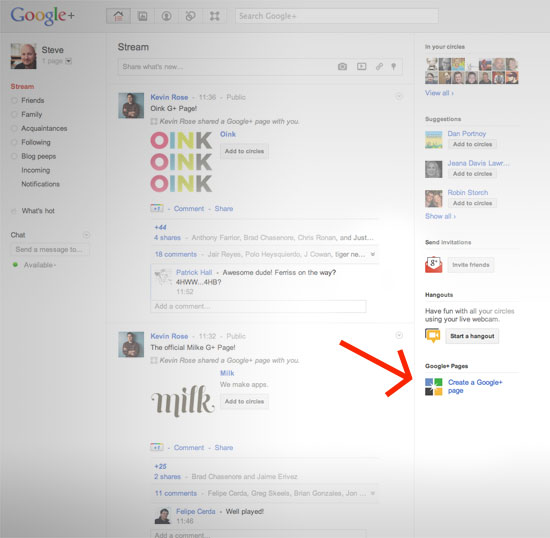
Task: Open the Circles icon in top bar
Action: pyautogui.click(x=190, y=16)
